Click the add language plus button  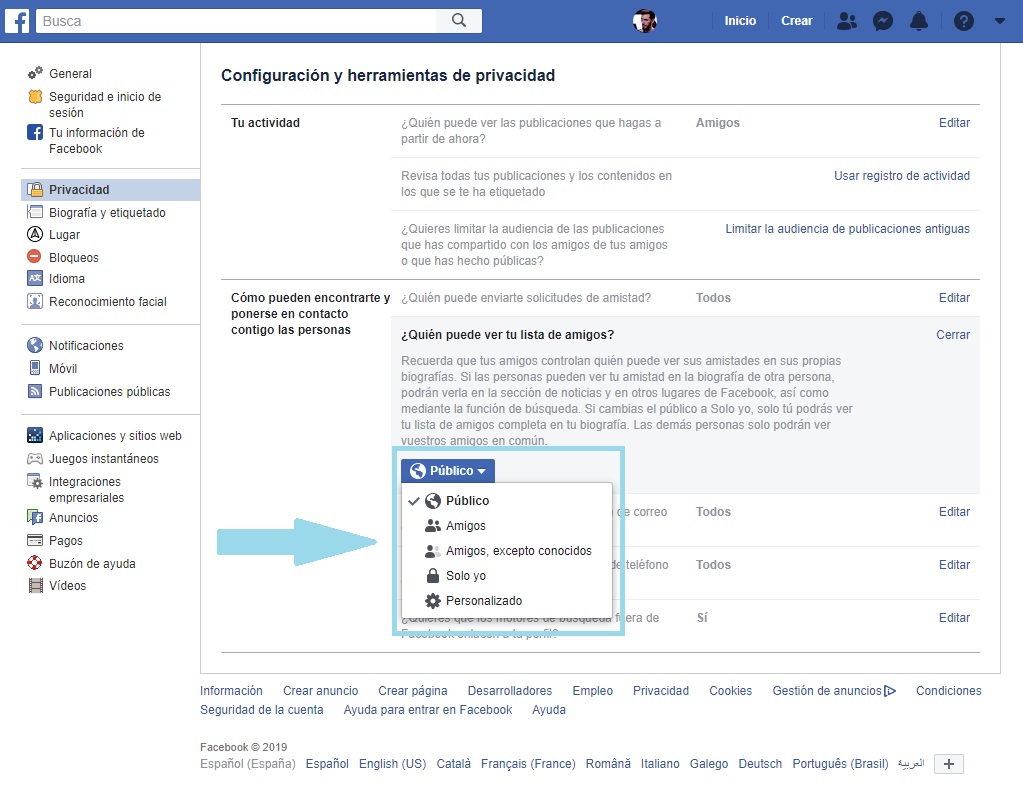click(x=949, y=764)
